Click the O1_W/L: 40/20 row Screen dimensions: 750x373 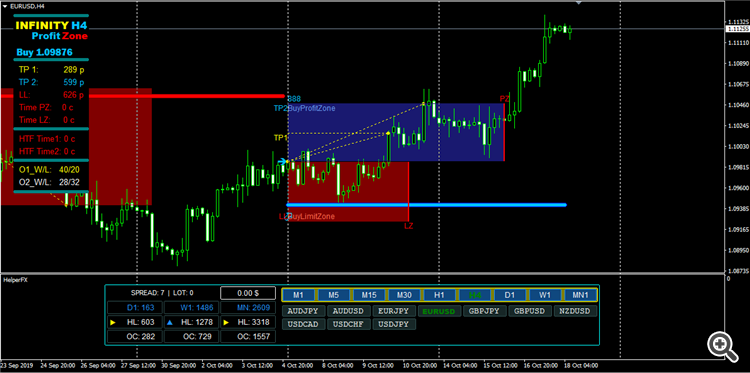tap(49, 169)
